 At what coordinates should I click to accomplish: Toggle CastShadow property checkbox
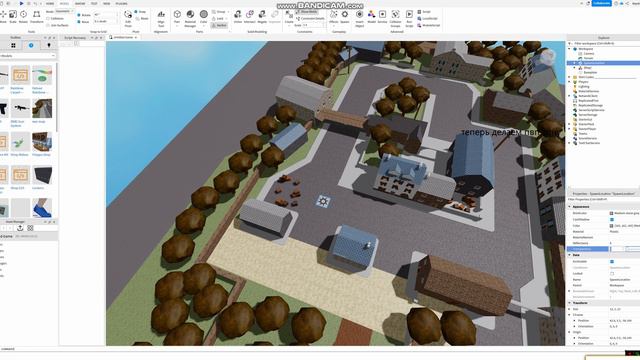[611, 219]
